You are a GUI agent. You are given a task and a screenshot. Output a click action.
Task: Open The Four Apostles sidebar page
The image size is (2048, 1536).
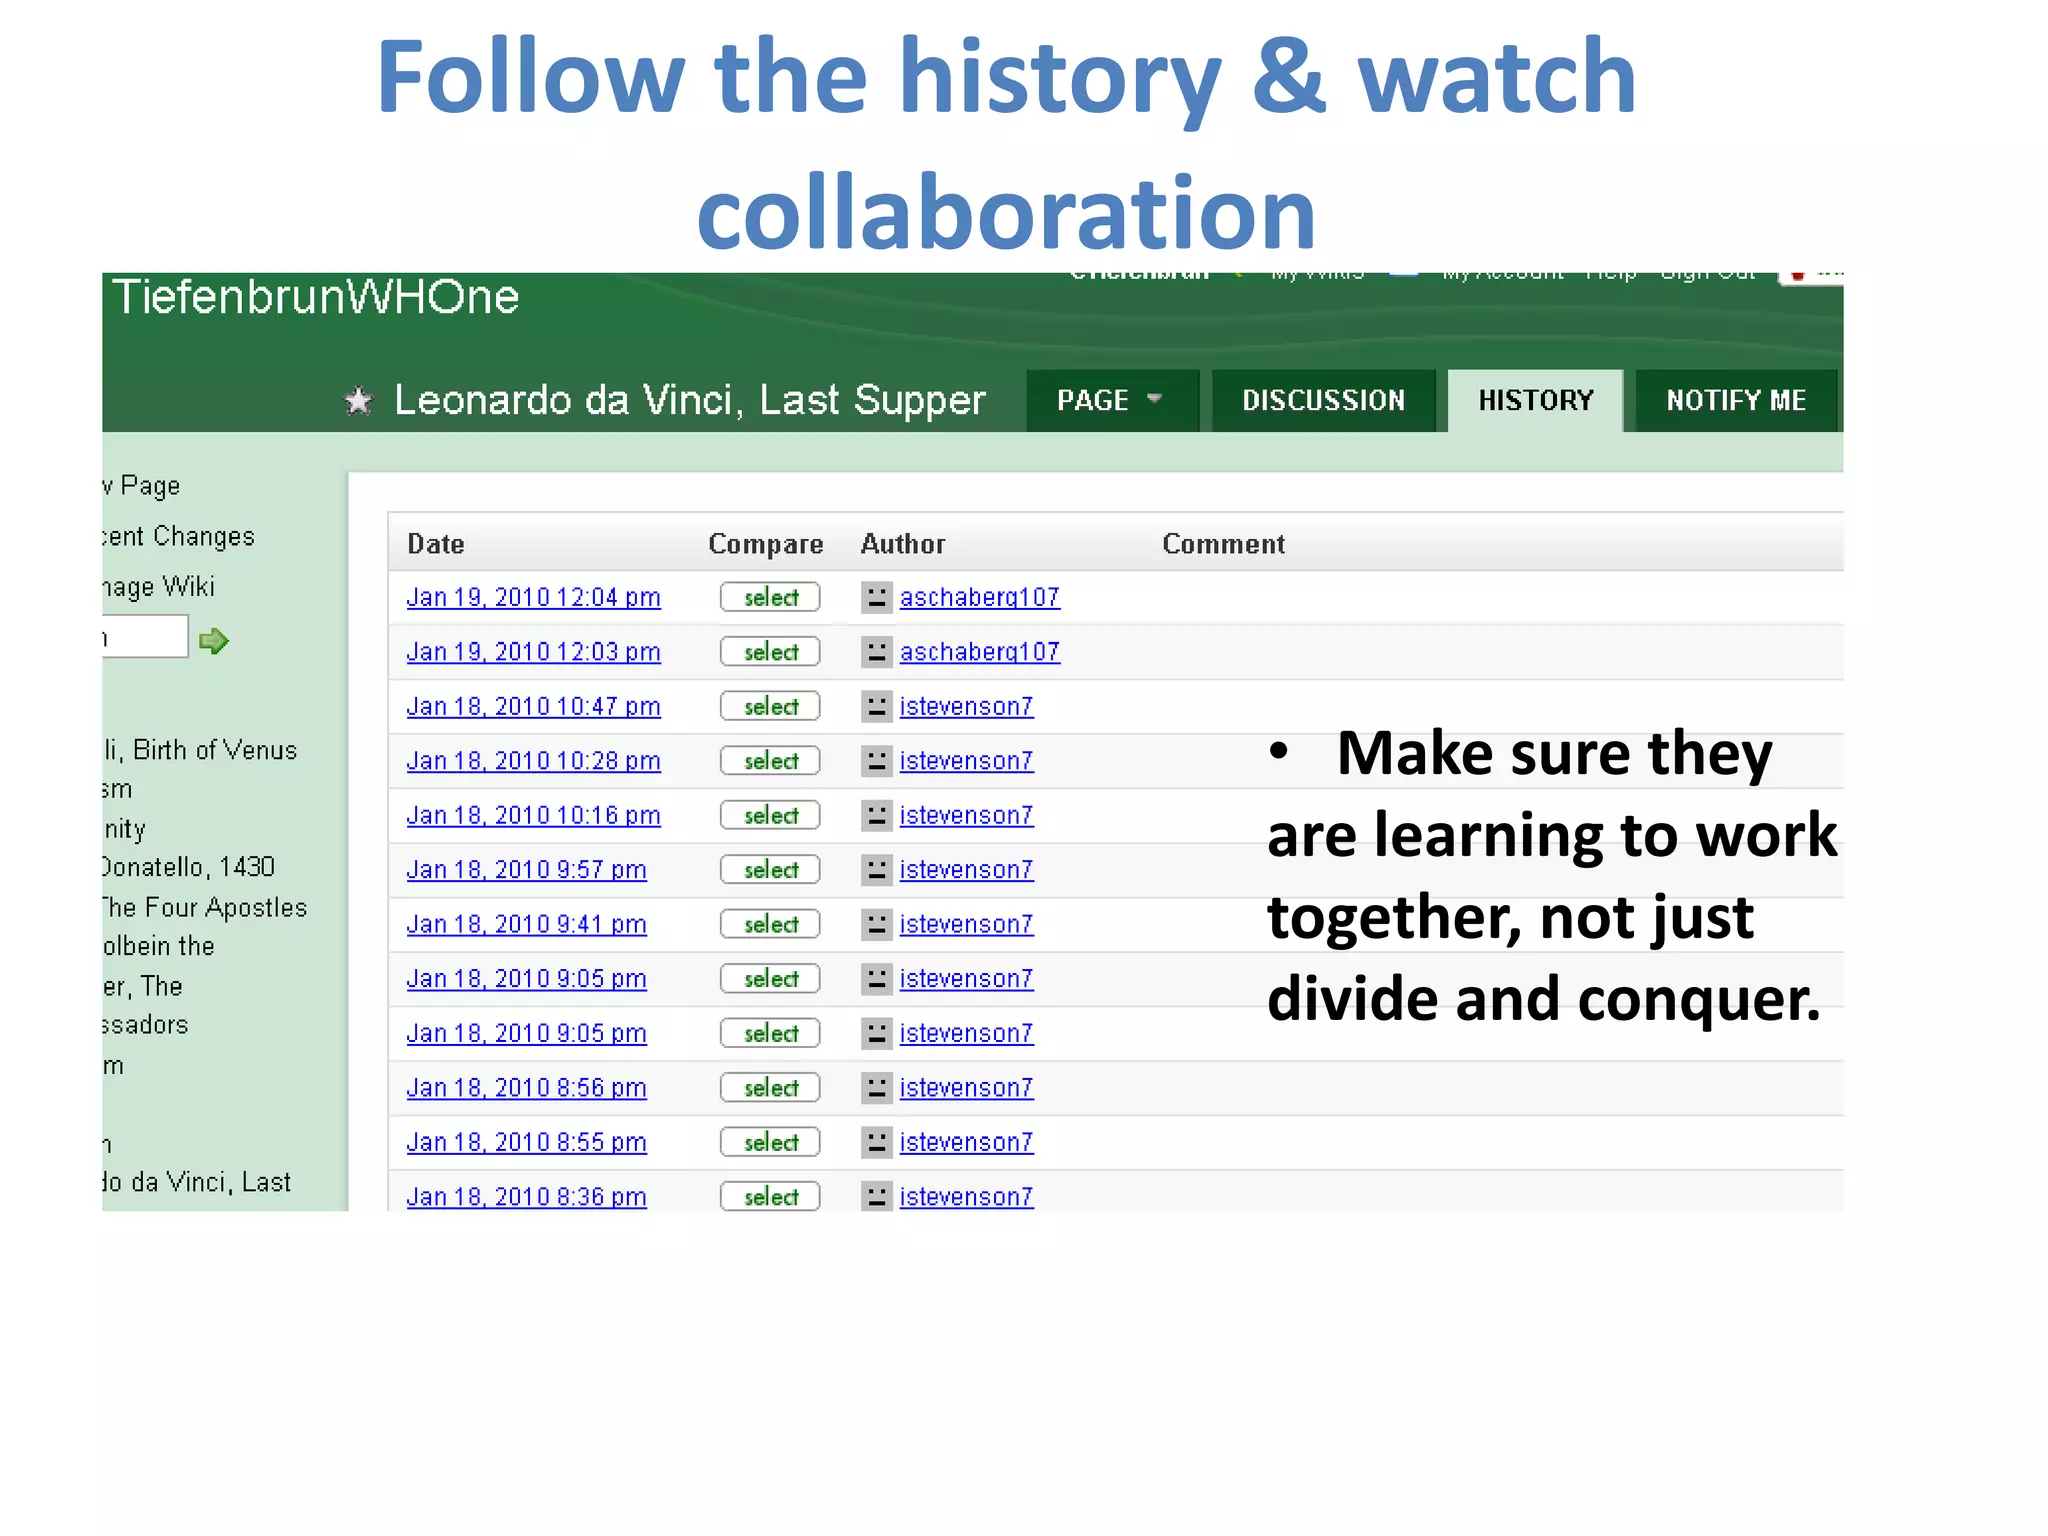point(205,908)
